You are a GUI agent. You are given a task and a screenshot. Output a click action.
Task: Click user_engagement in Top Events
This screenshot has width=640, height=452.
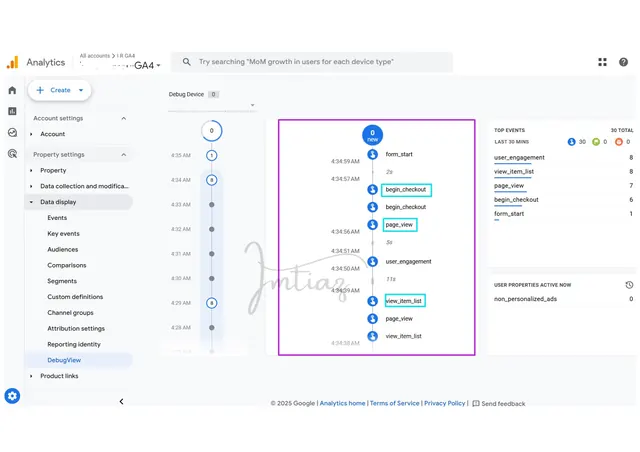coord(519,158)
